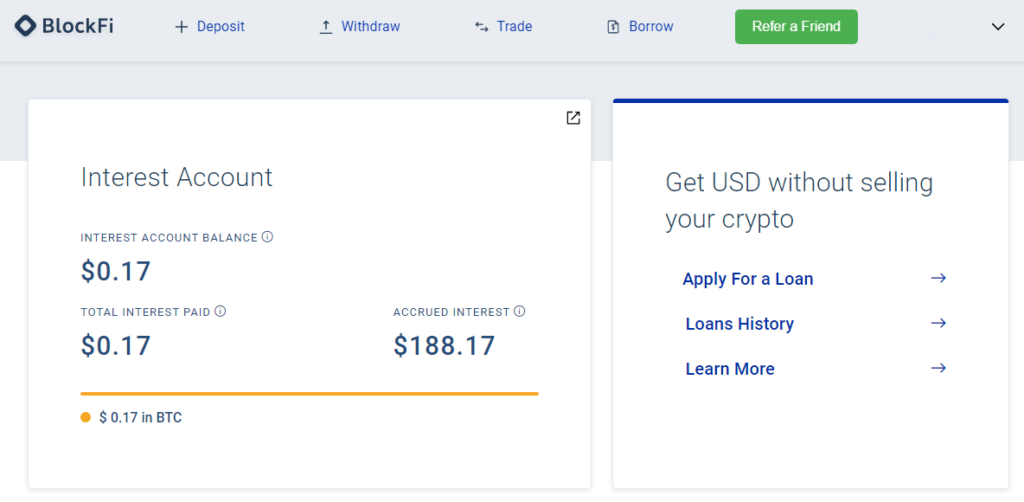This screenshot has width=1024, height=502.
Task: Show info for Interest Account Balance
Action: pyautogui.click(x=267, y=237)
